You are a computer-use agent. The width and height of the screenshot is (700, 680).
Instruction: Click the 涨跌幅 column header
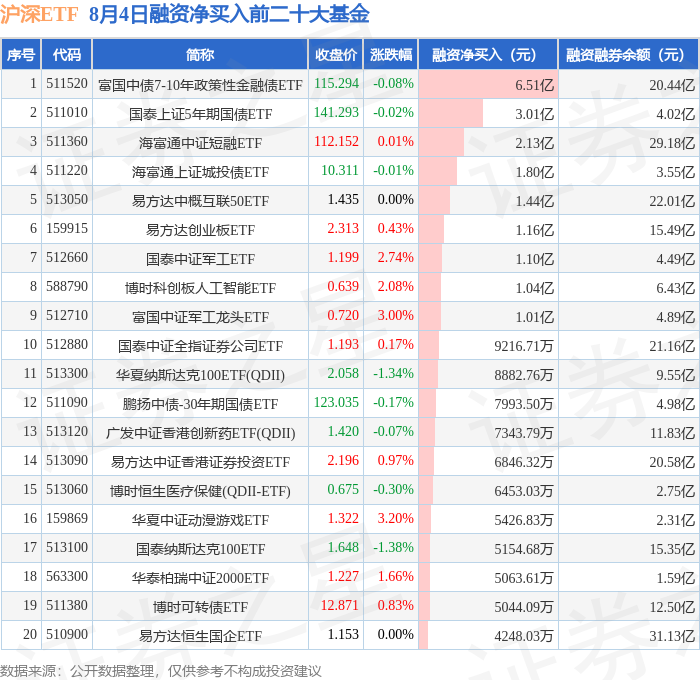point(391,54)
